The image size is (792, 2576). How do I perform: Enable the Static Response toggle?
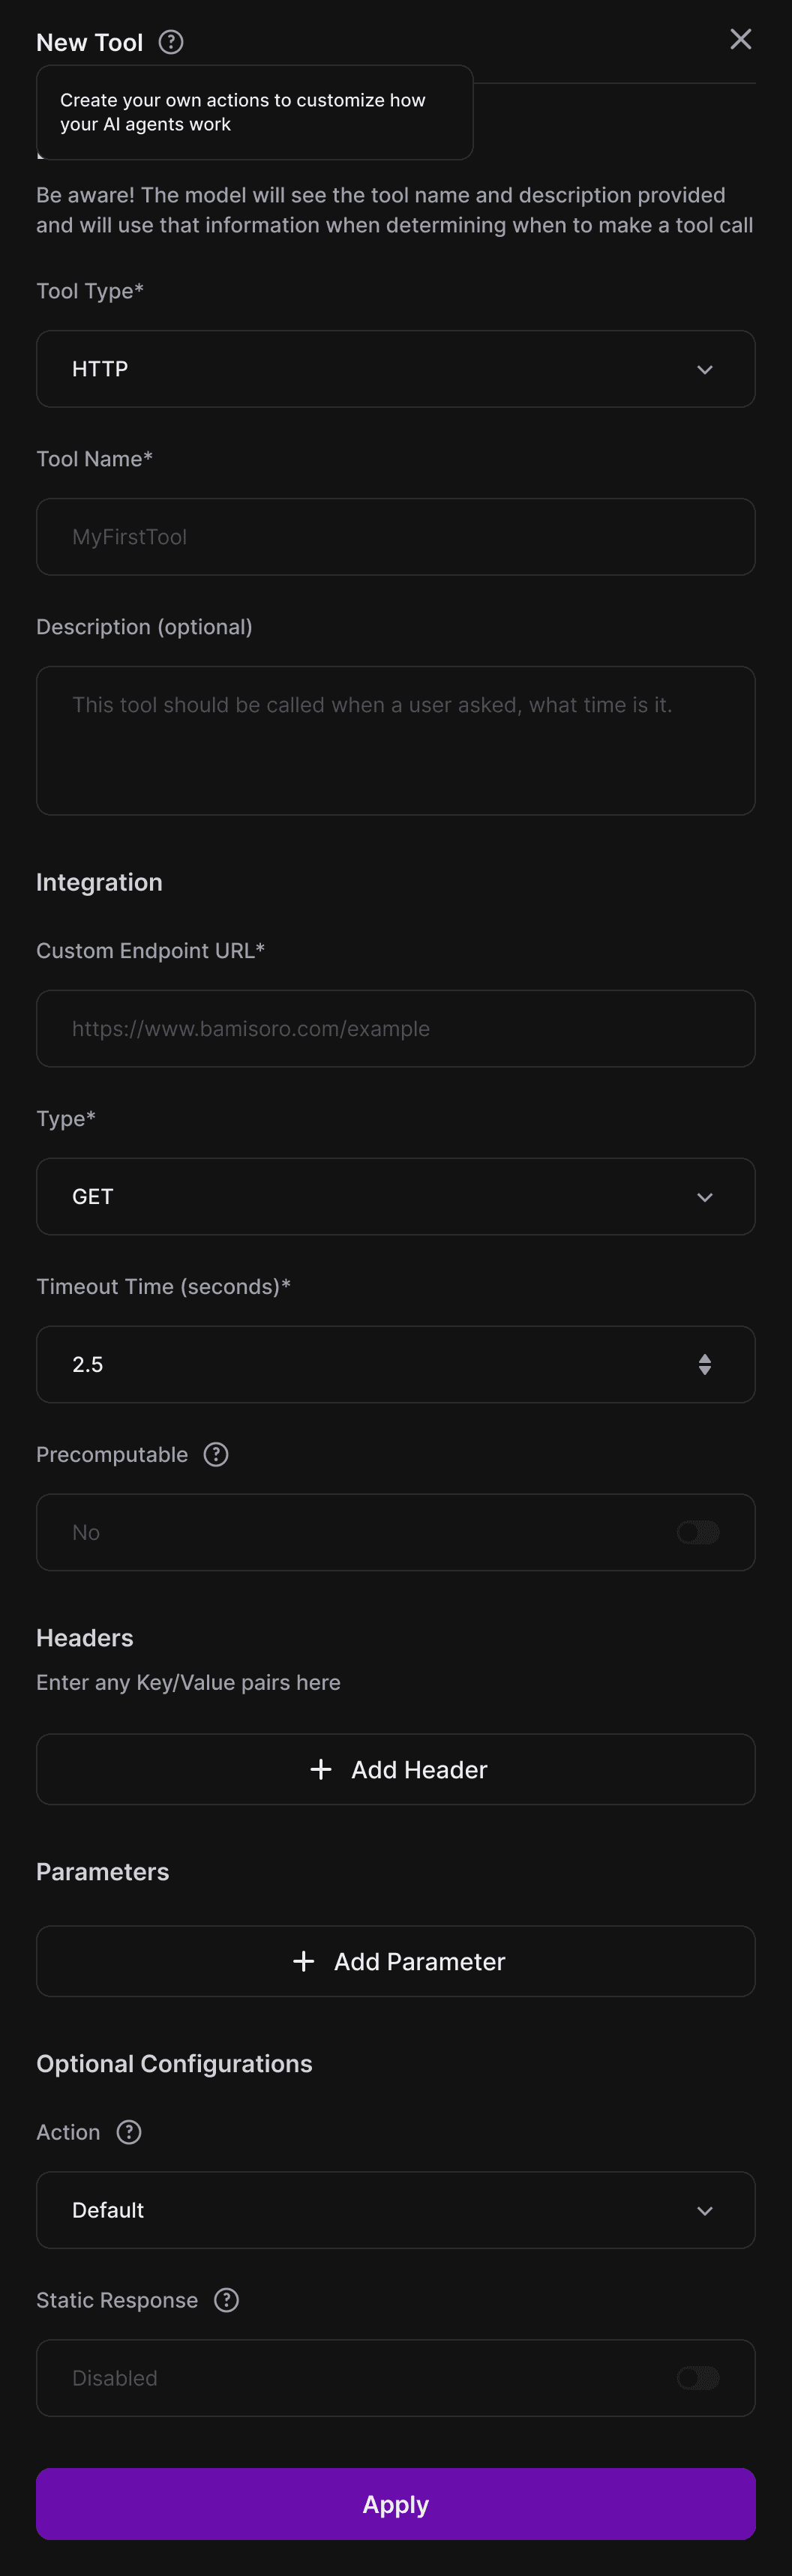tap(698, 2378)
